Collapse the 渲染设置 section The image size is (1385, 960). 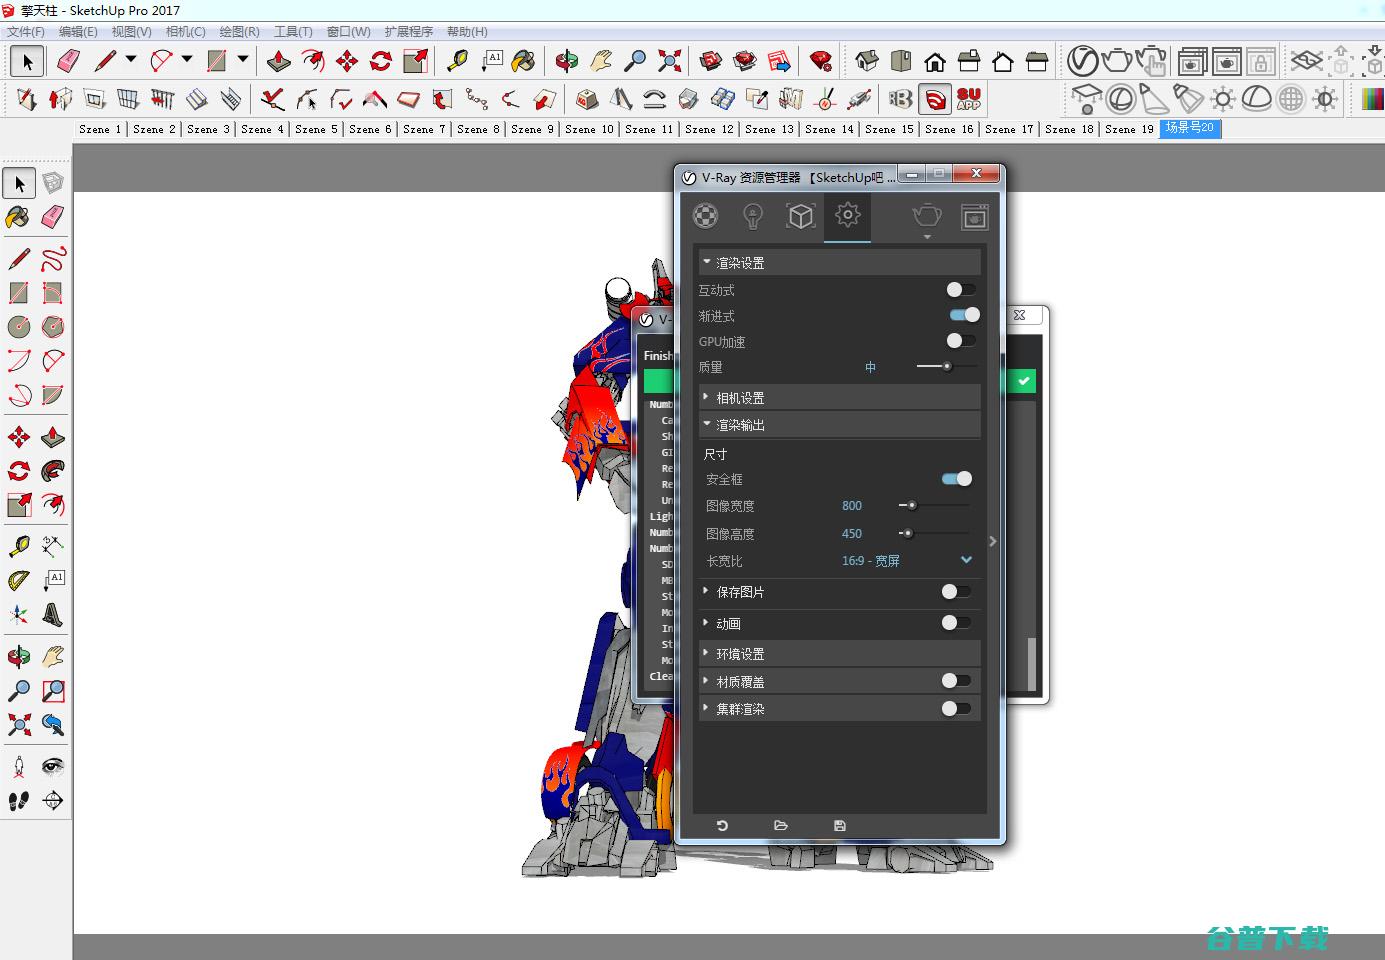(x=839, y=263)
